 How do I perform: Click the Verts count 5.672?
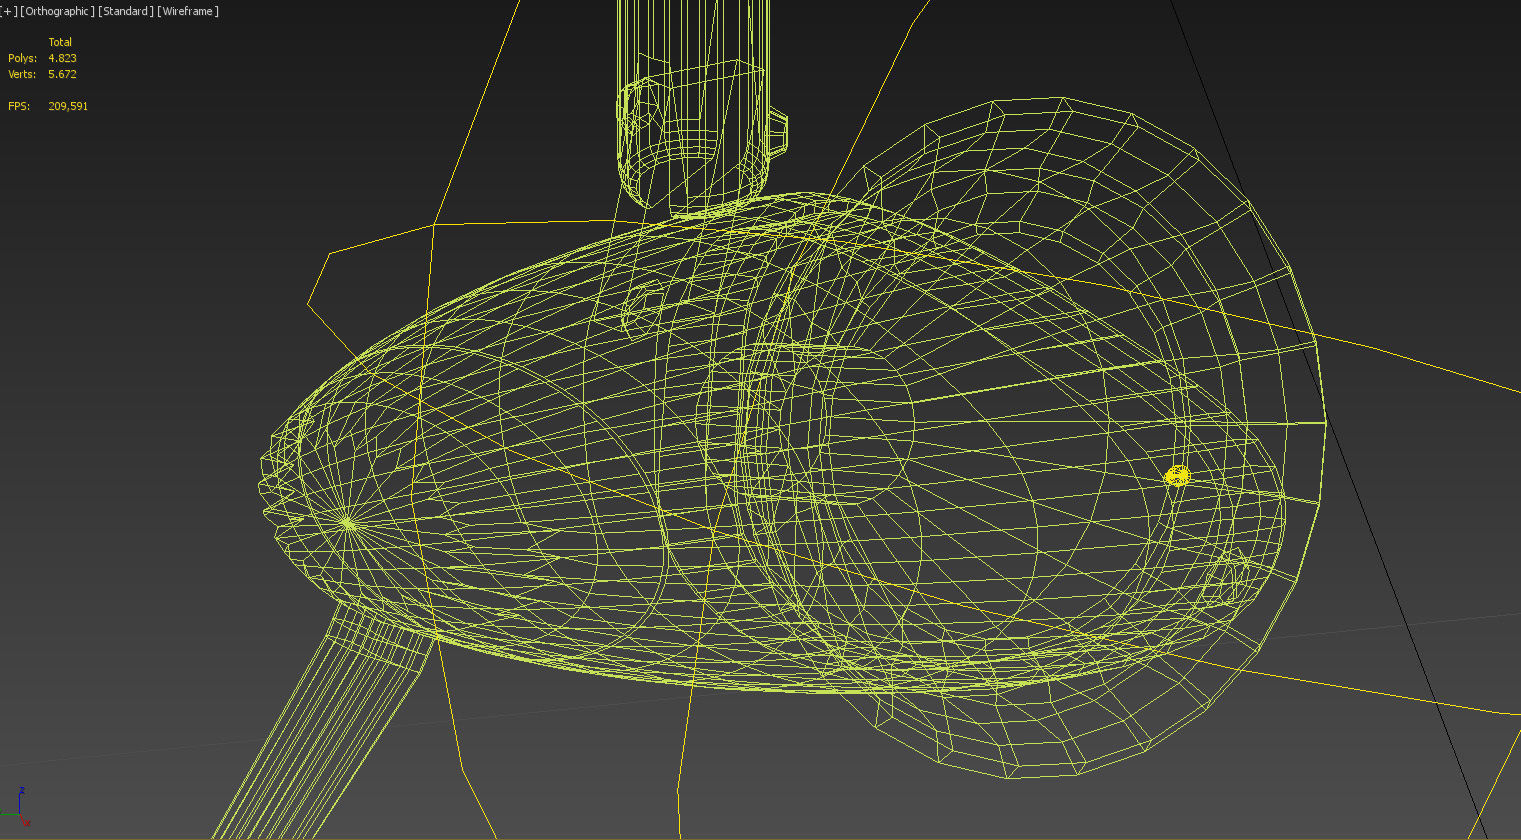(62, 74)
